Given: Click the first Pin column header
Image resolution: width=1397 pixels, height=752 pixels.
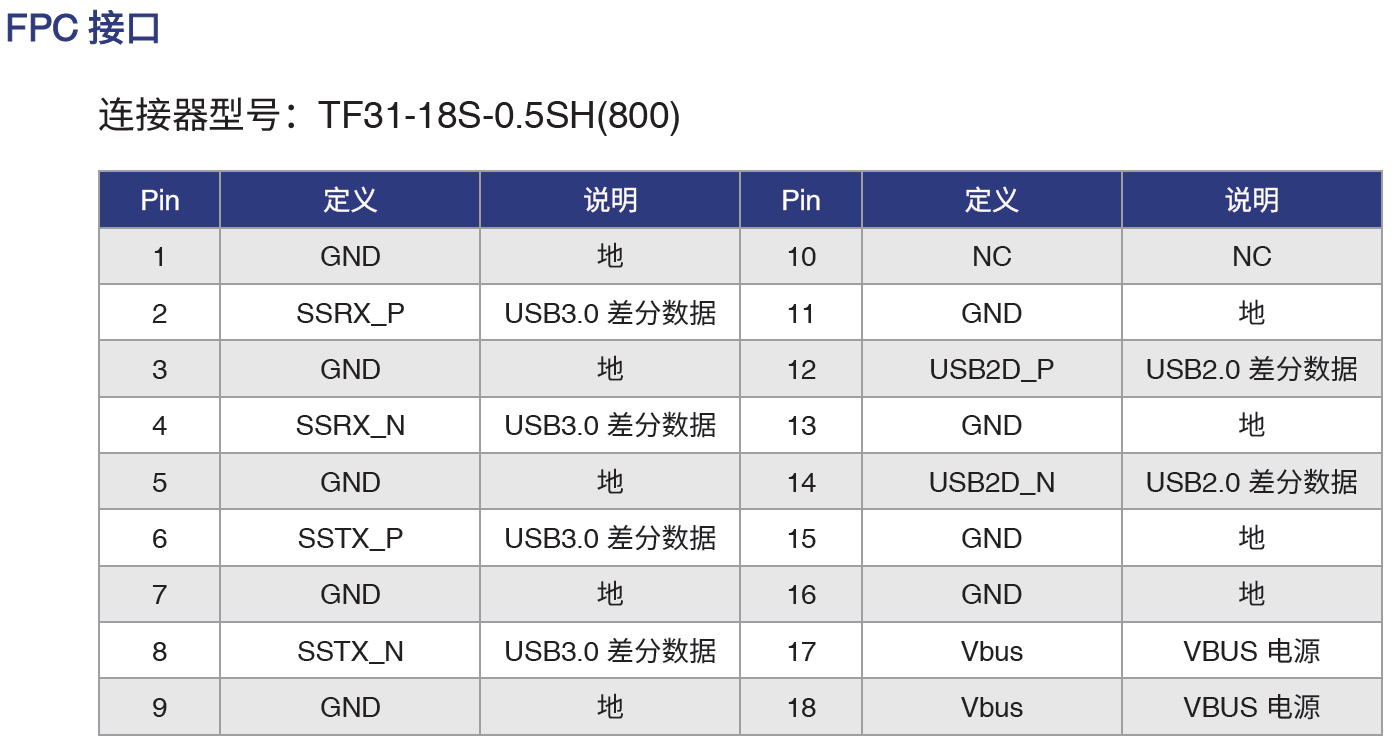Looking at the screenshot, I should [160, 200].
